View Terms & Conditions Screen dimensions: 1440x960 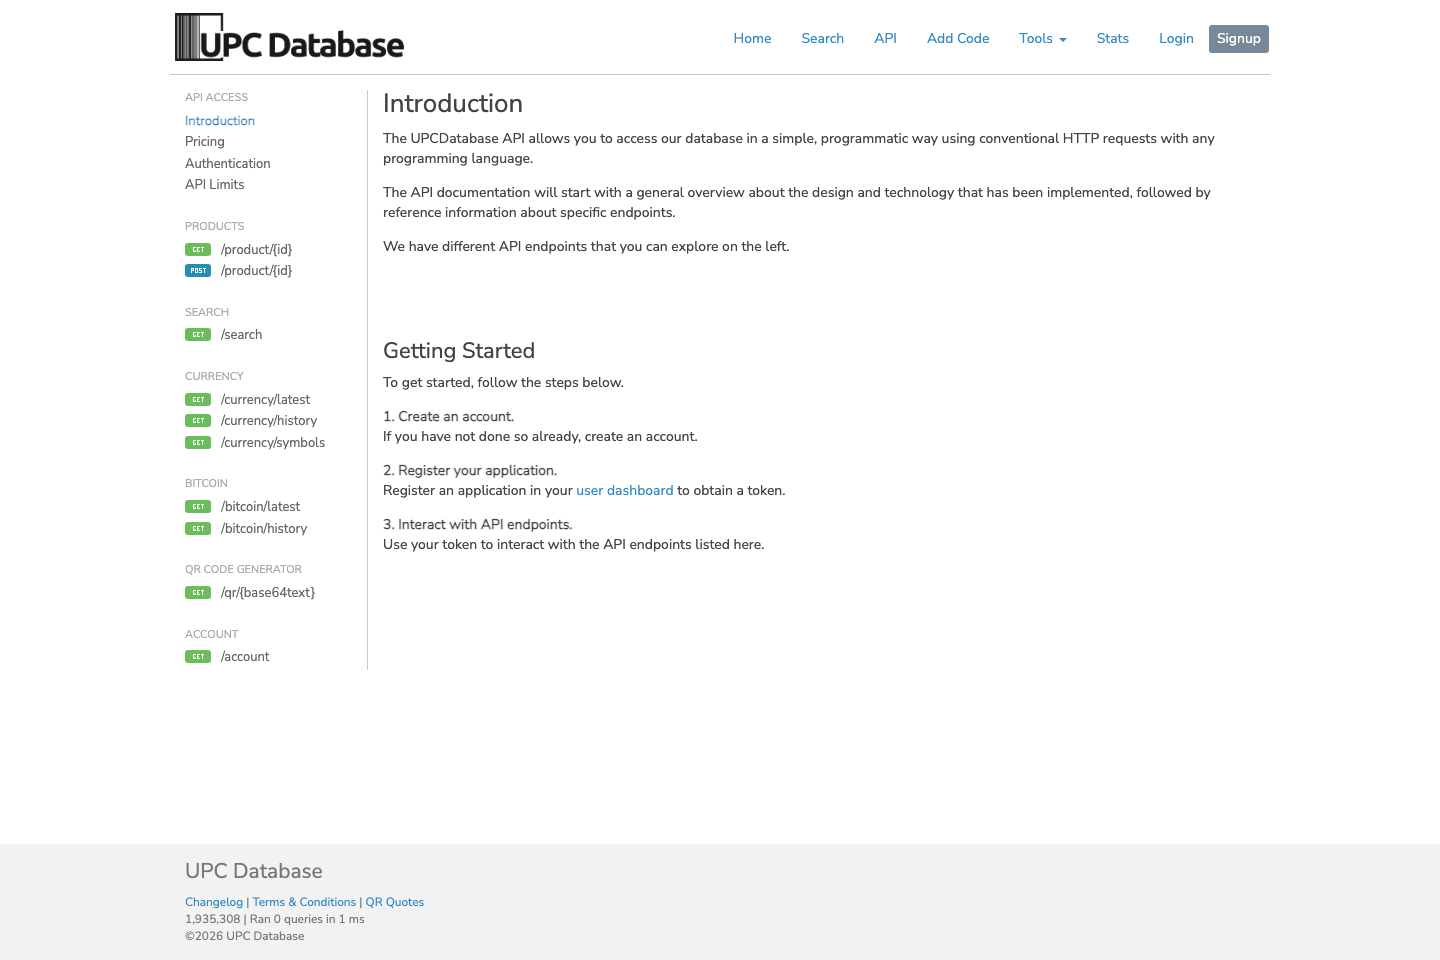[x=304, y=902]
